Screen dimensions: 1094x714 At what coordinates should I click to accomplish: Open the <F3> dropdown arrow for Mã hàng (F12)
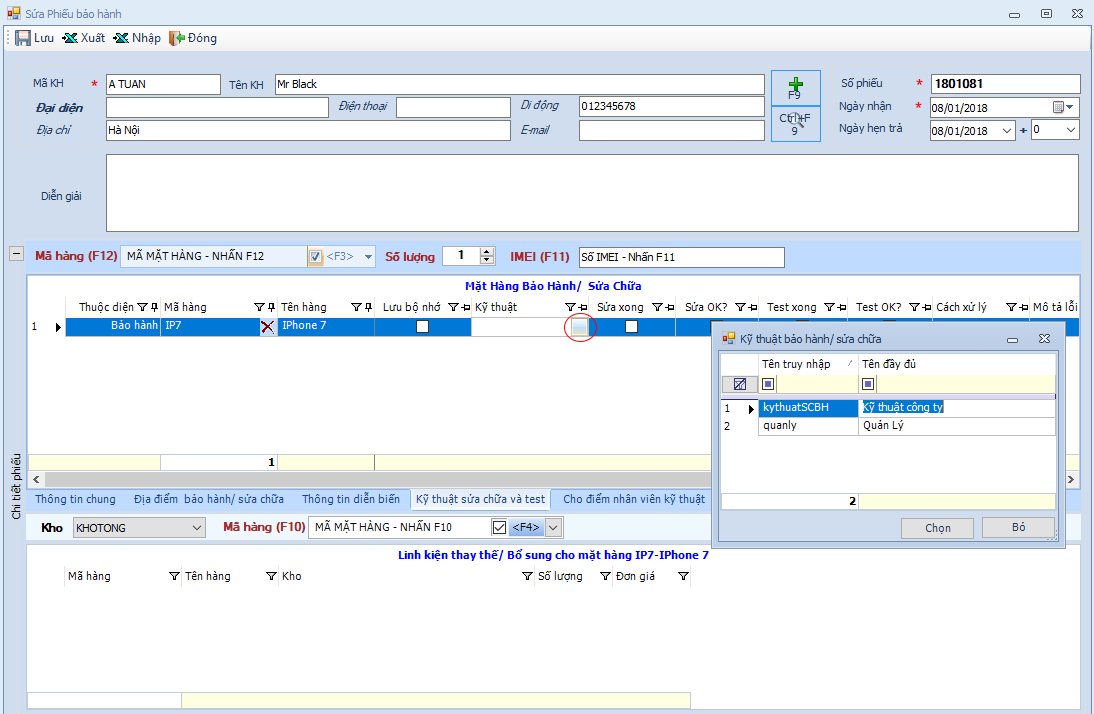click(x=368, y=257)
